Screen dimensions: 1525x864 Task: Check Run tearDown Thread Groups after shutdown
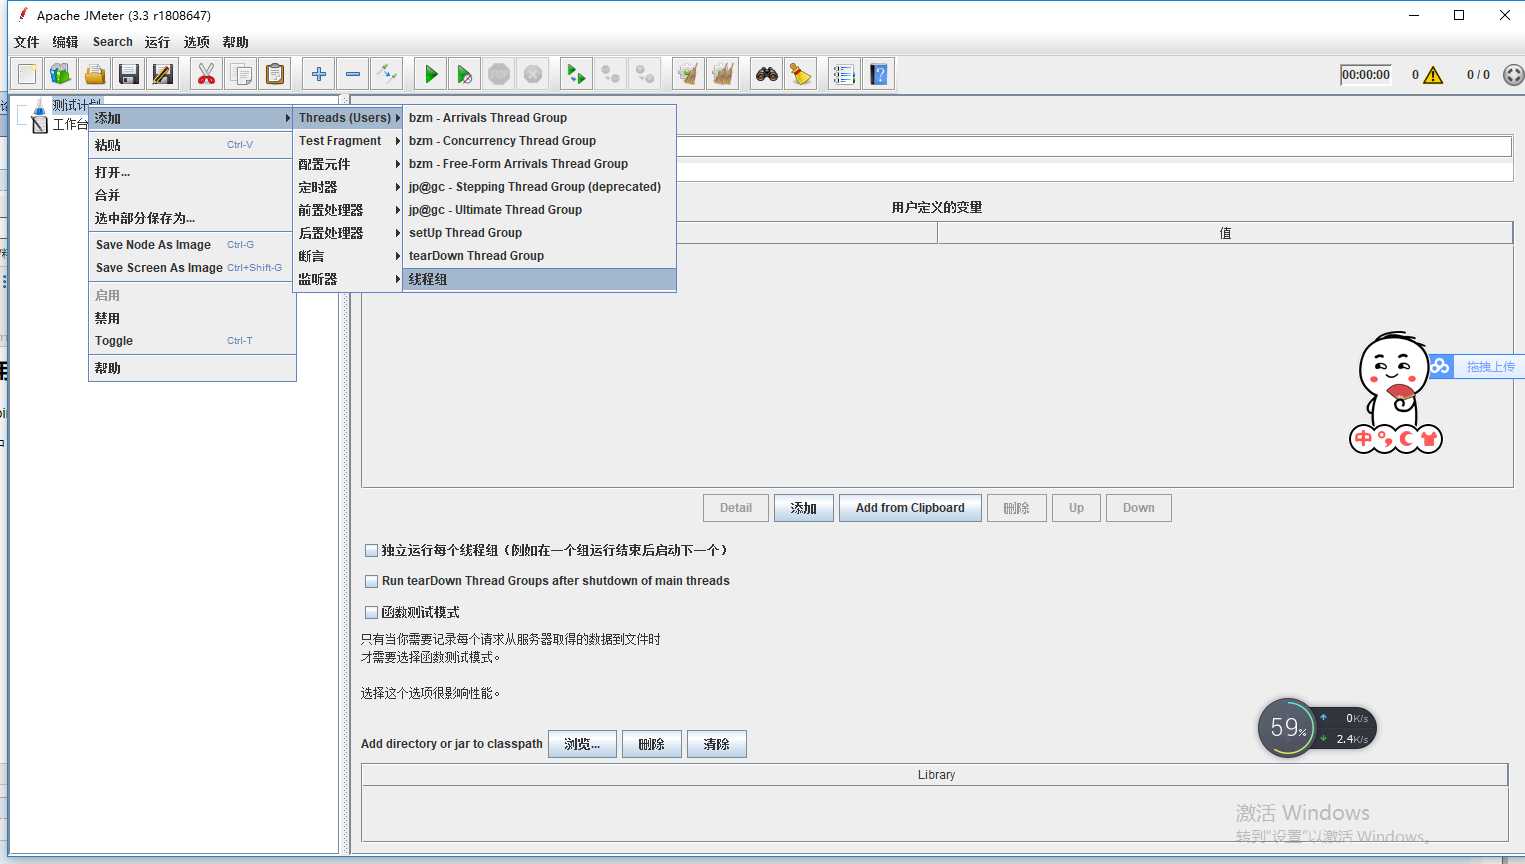point(371,581)
